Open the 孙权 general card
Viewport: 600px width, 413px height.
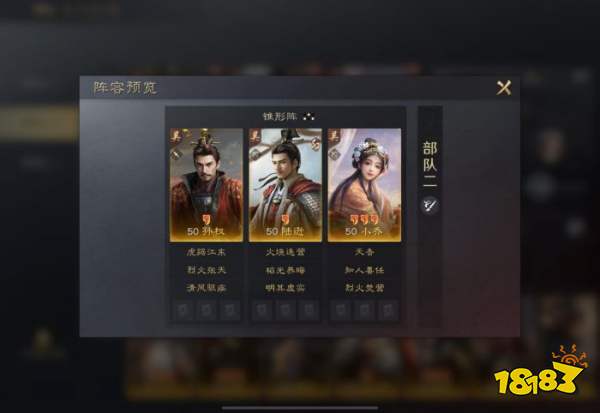pos(206,185)
